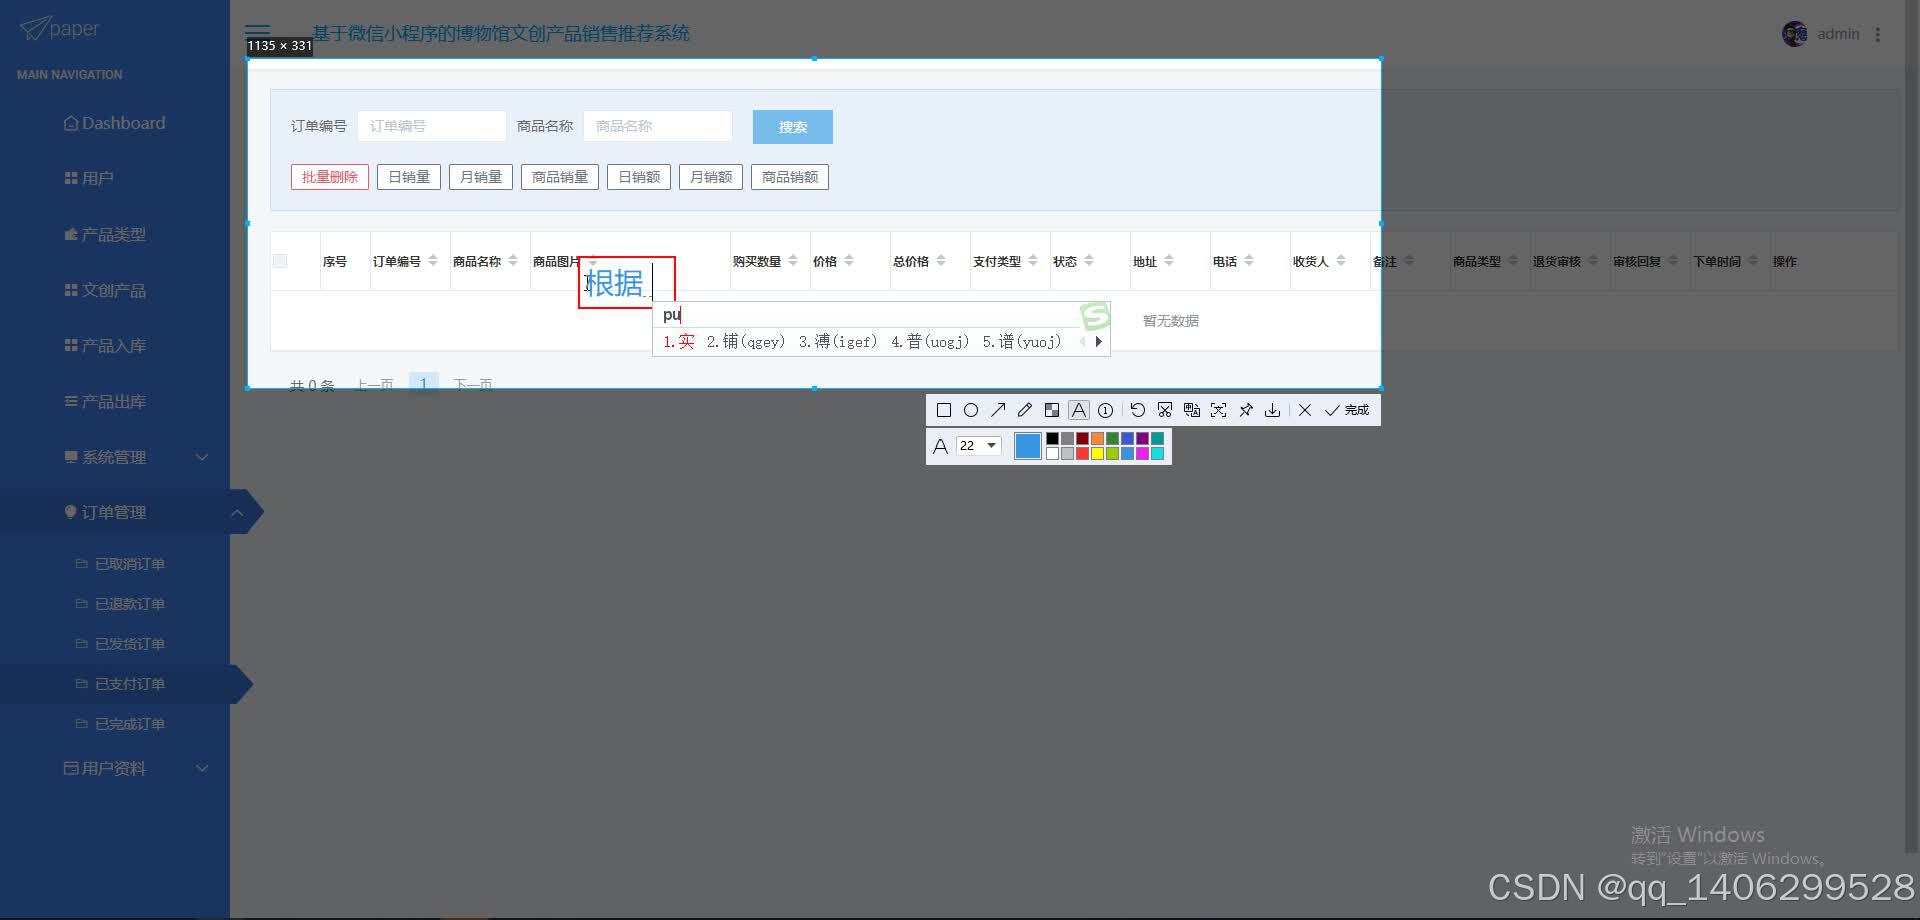1920x920 pixels.
Task: Expand the 用户资料 sidebar menu
Action: tap(115, 768)
